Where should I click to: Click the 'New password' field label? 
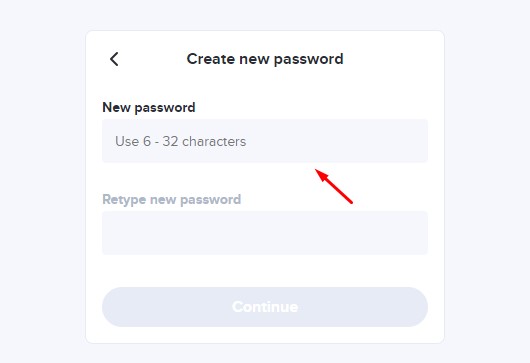149,108
